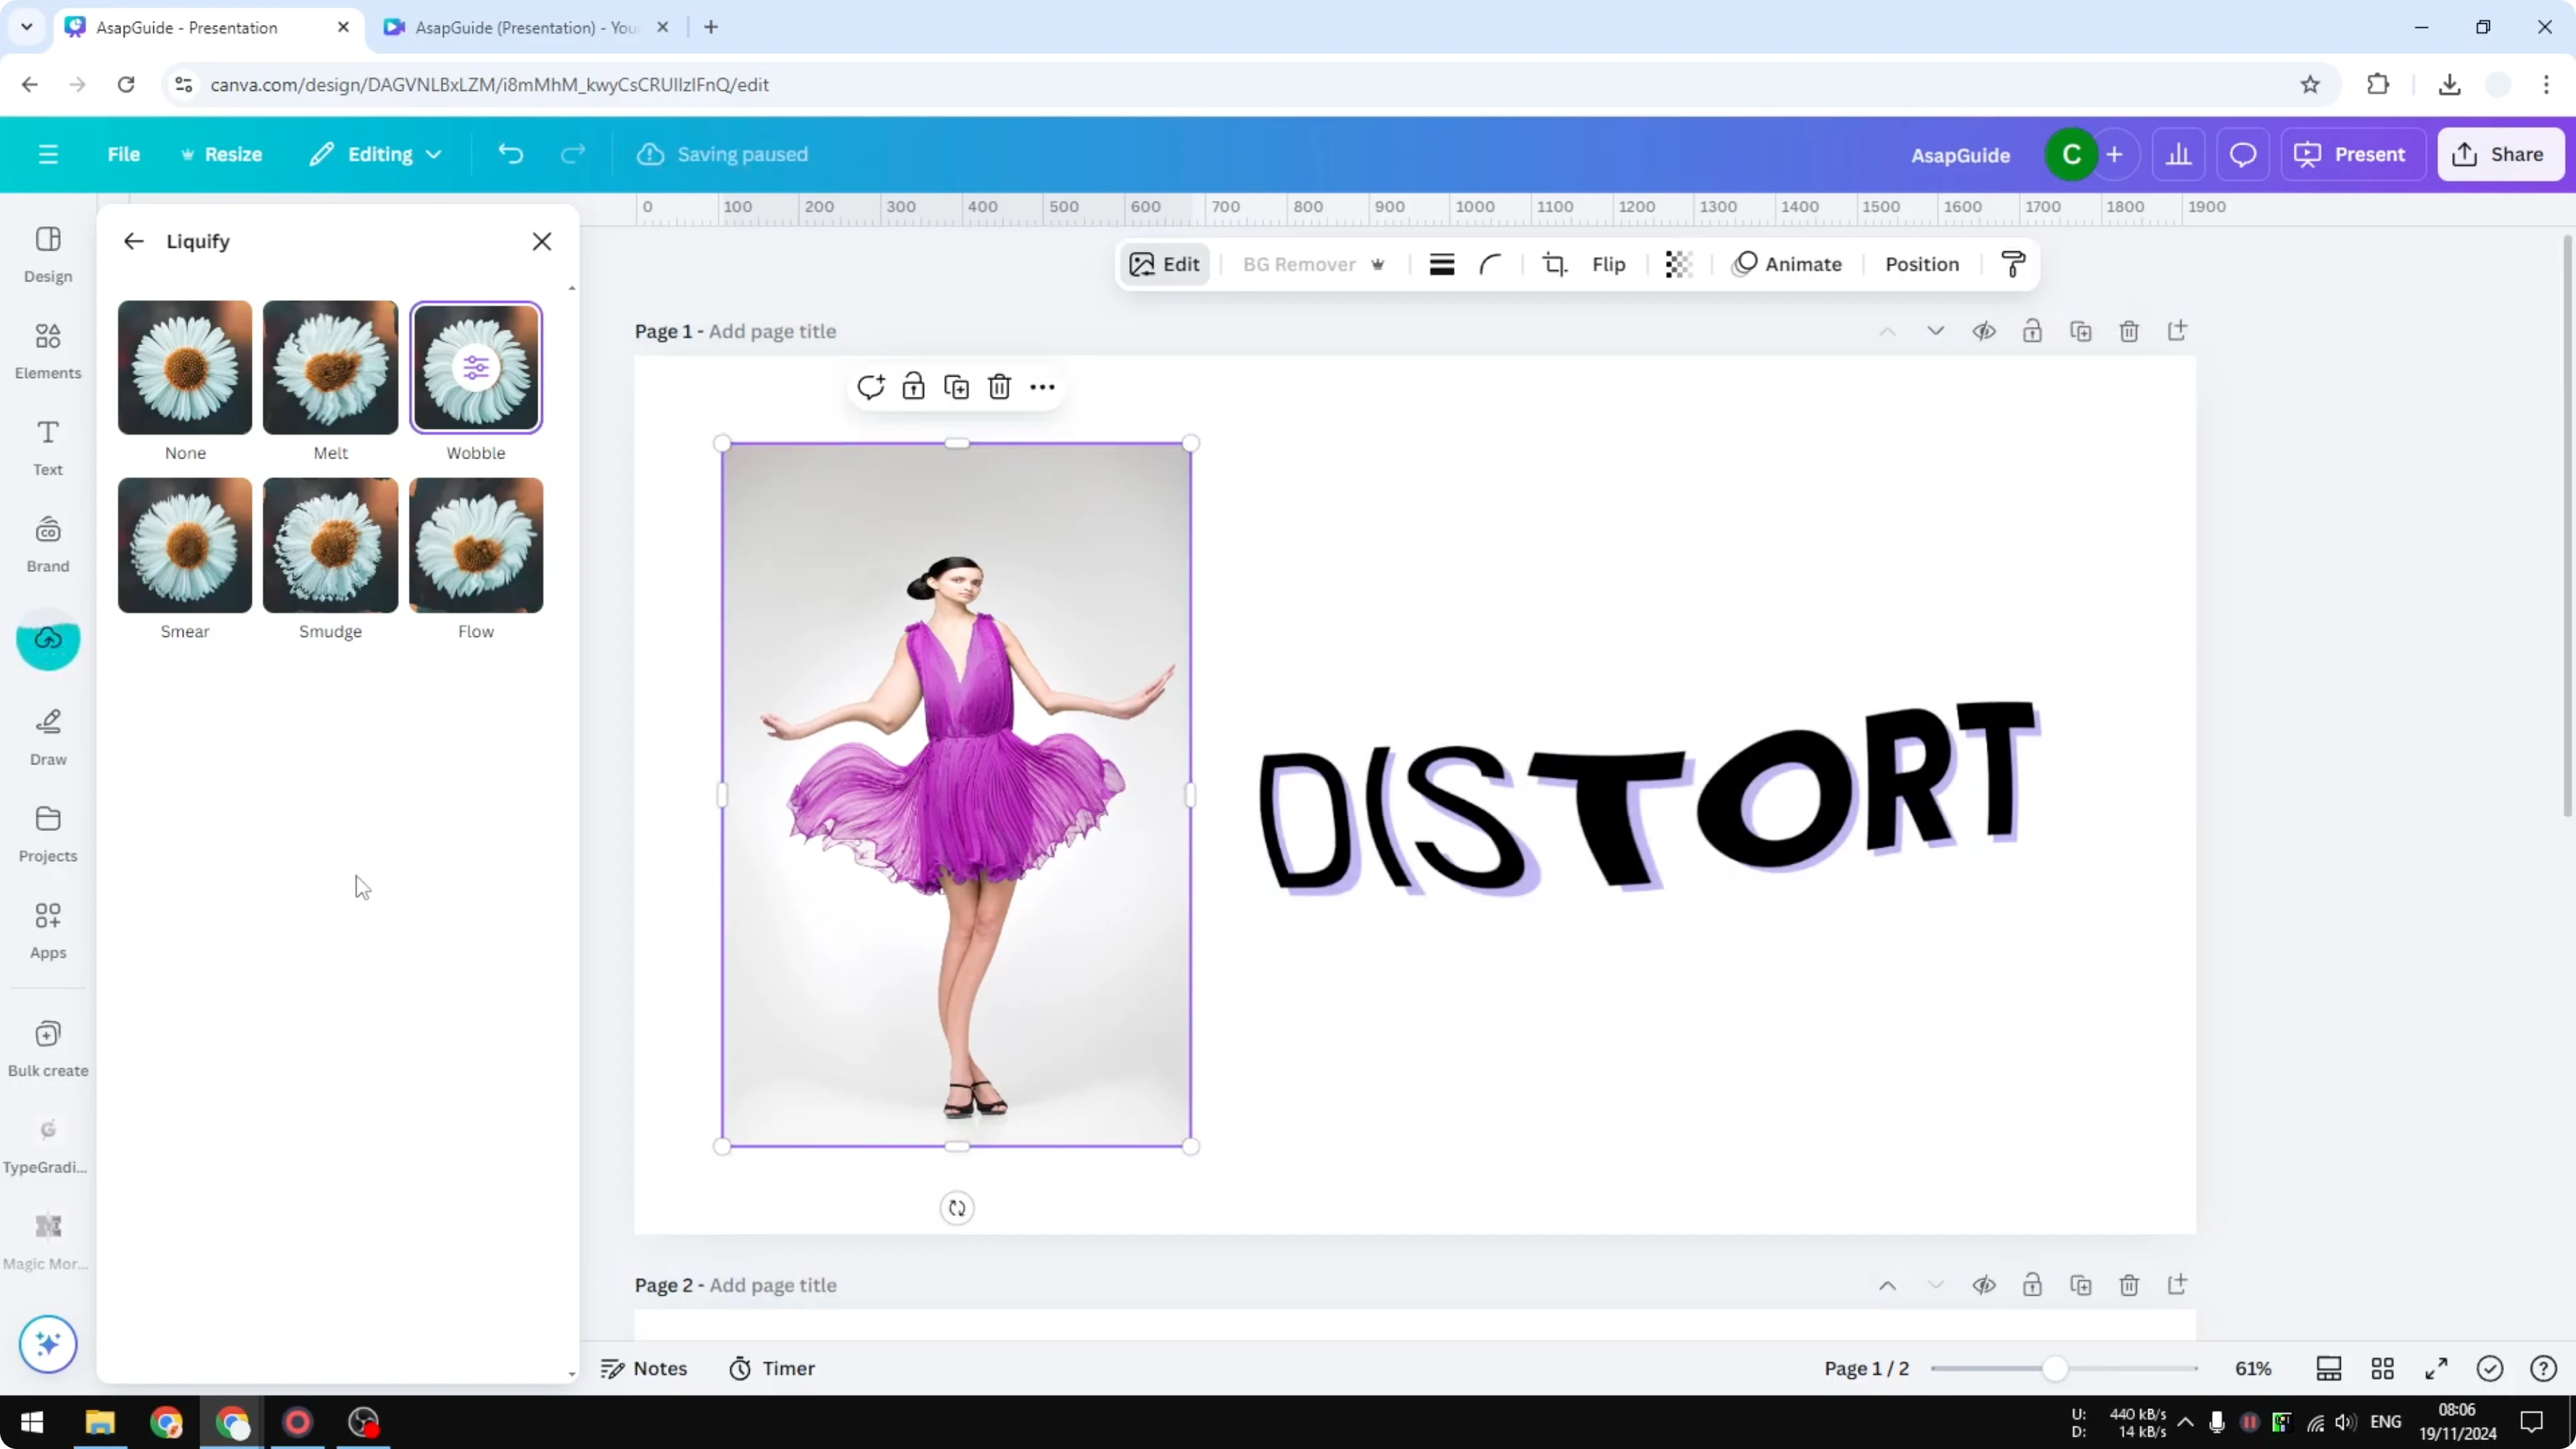Select the Transparency checkerboard icon
Viewport: 2576px width, 1449px height.
[1678, 264]
